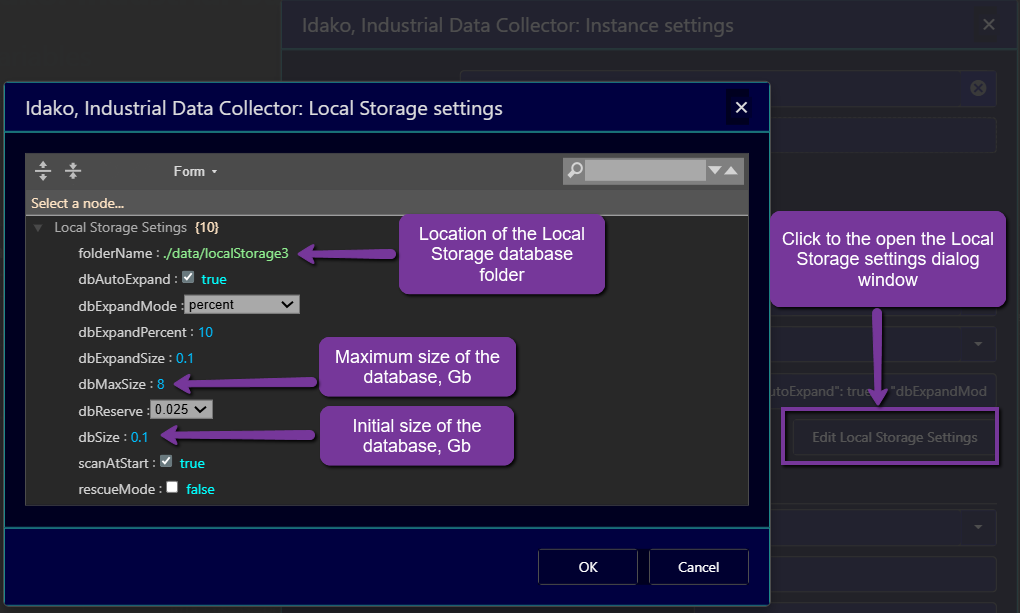Click the expand all nodes icon
This screenshot has width=1020, height=613.
coord(43,170)
